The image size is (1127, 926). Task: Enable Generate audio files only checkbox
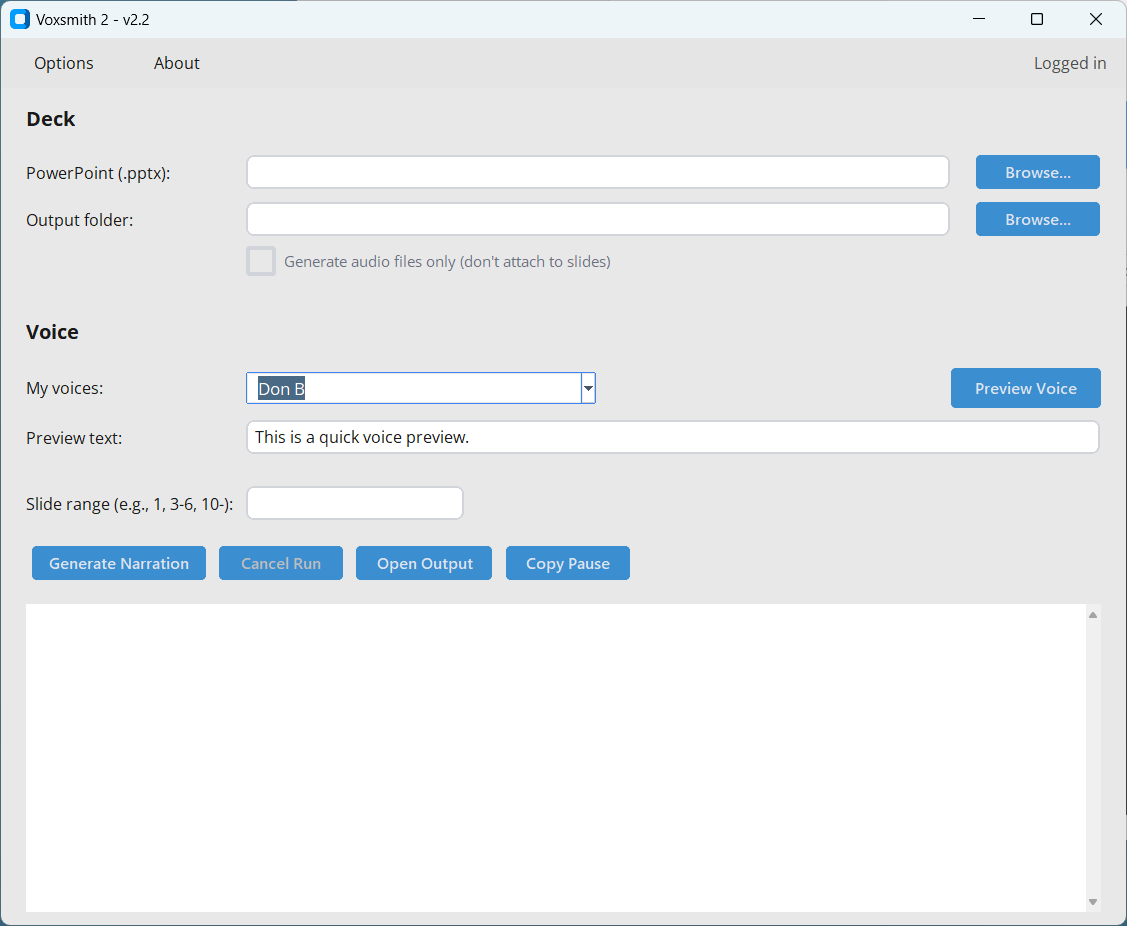(261, 261)
